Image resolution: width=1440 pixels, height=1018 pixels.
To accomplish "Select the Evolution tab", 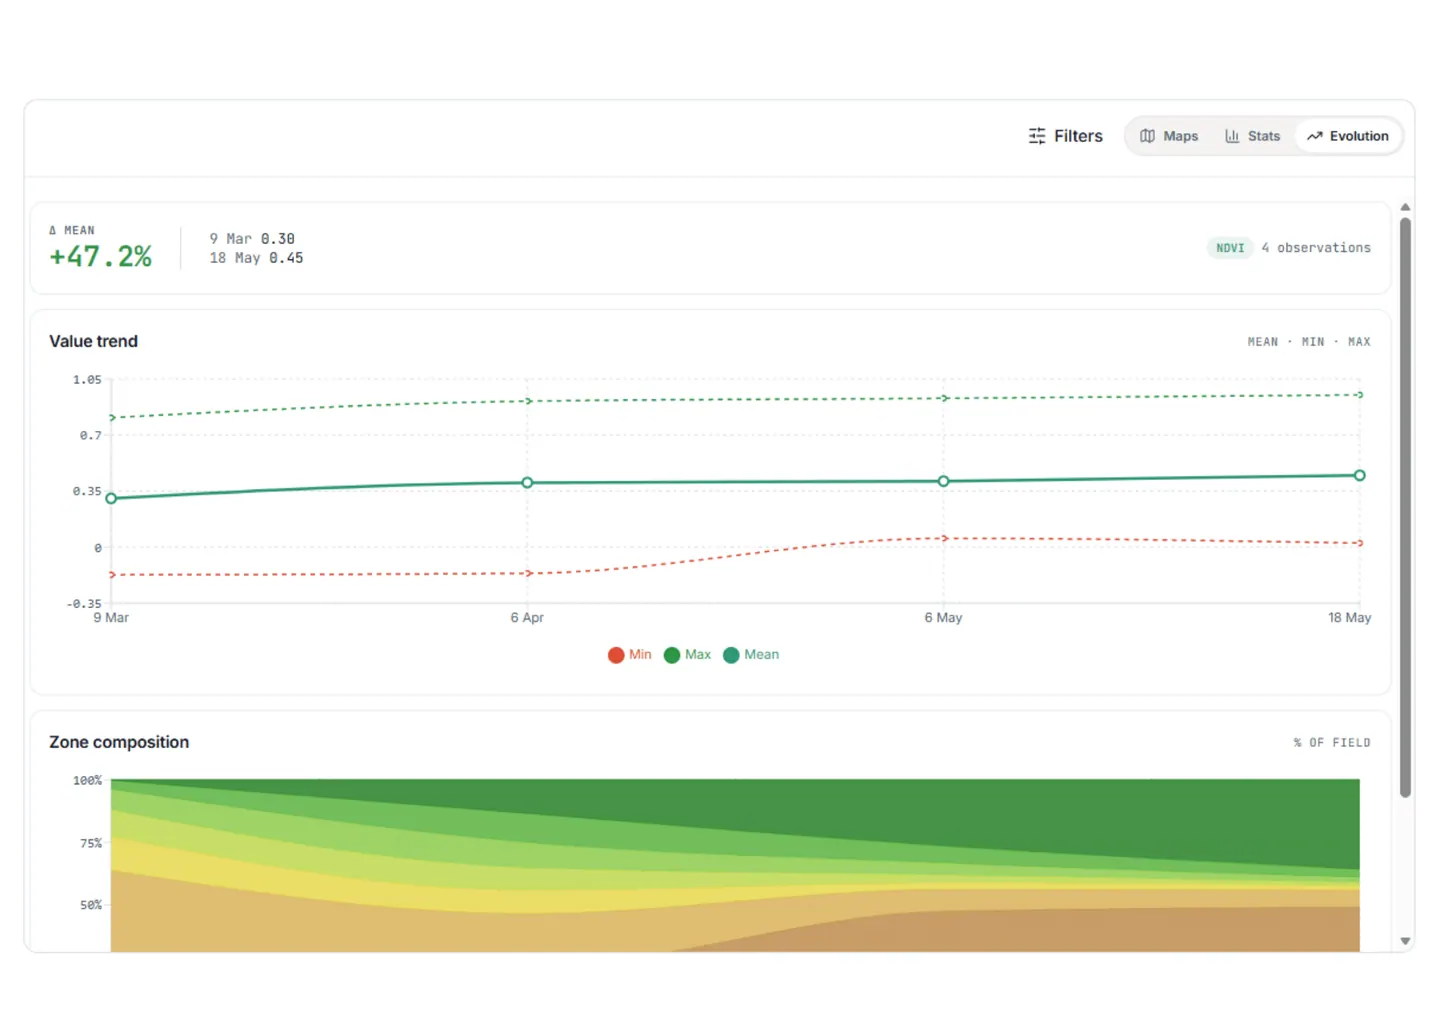I will pyautogui.click(x=1348, y=136).
